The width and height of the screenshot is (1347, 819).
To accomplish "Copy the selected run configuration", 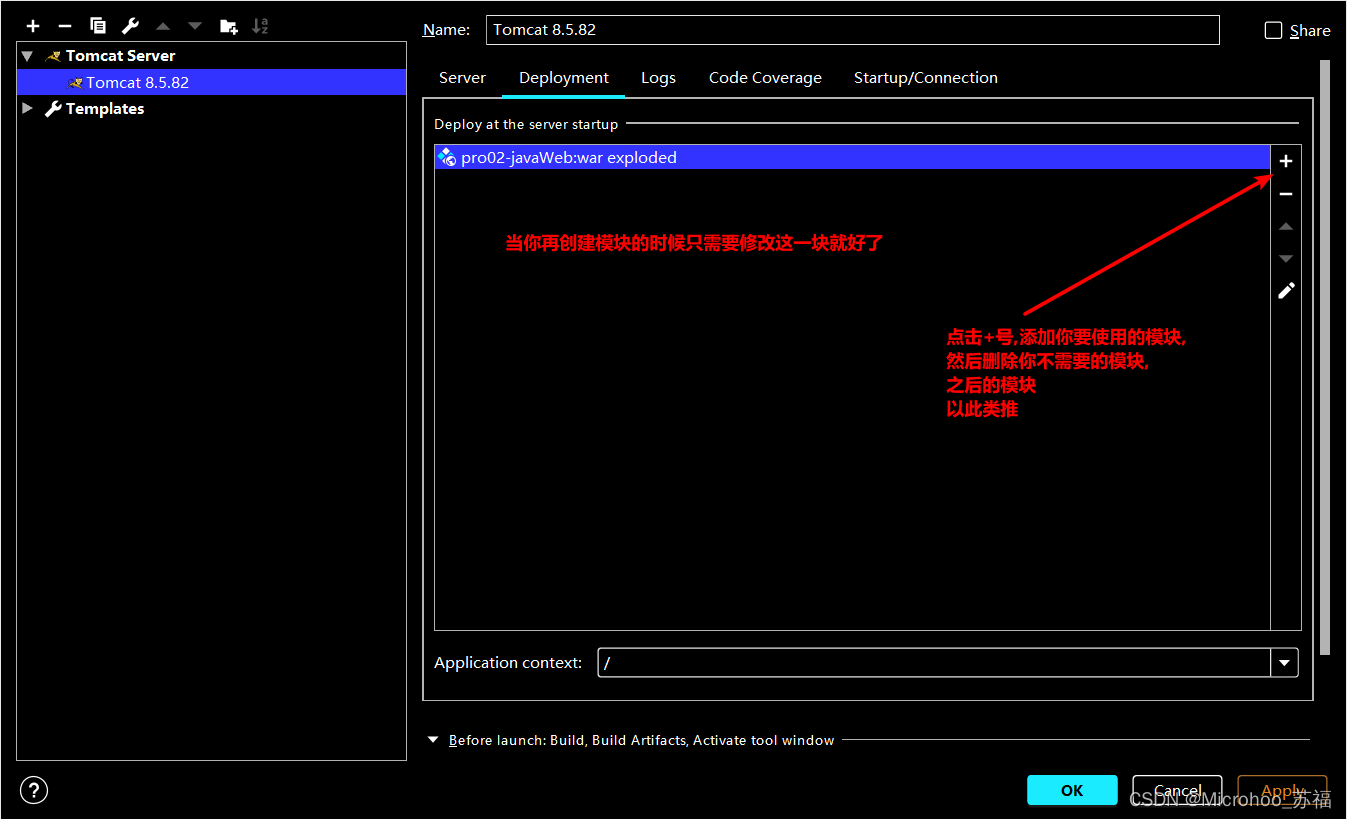I will (x=97, y=26).
